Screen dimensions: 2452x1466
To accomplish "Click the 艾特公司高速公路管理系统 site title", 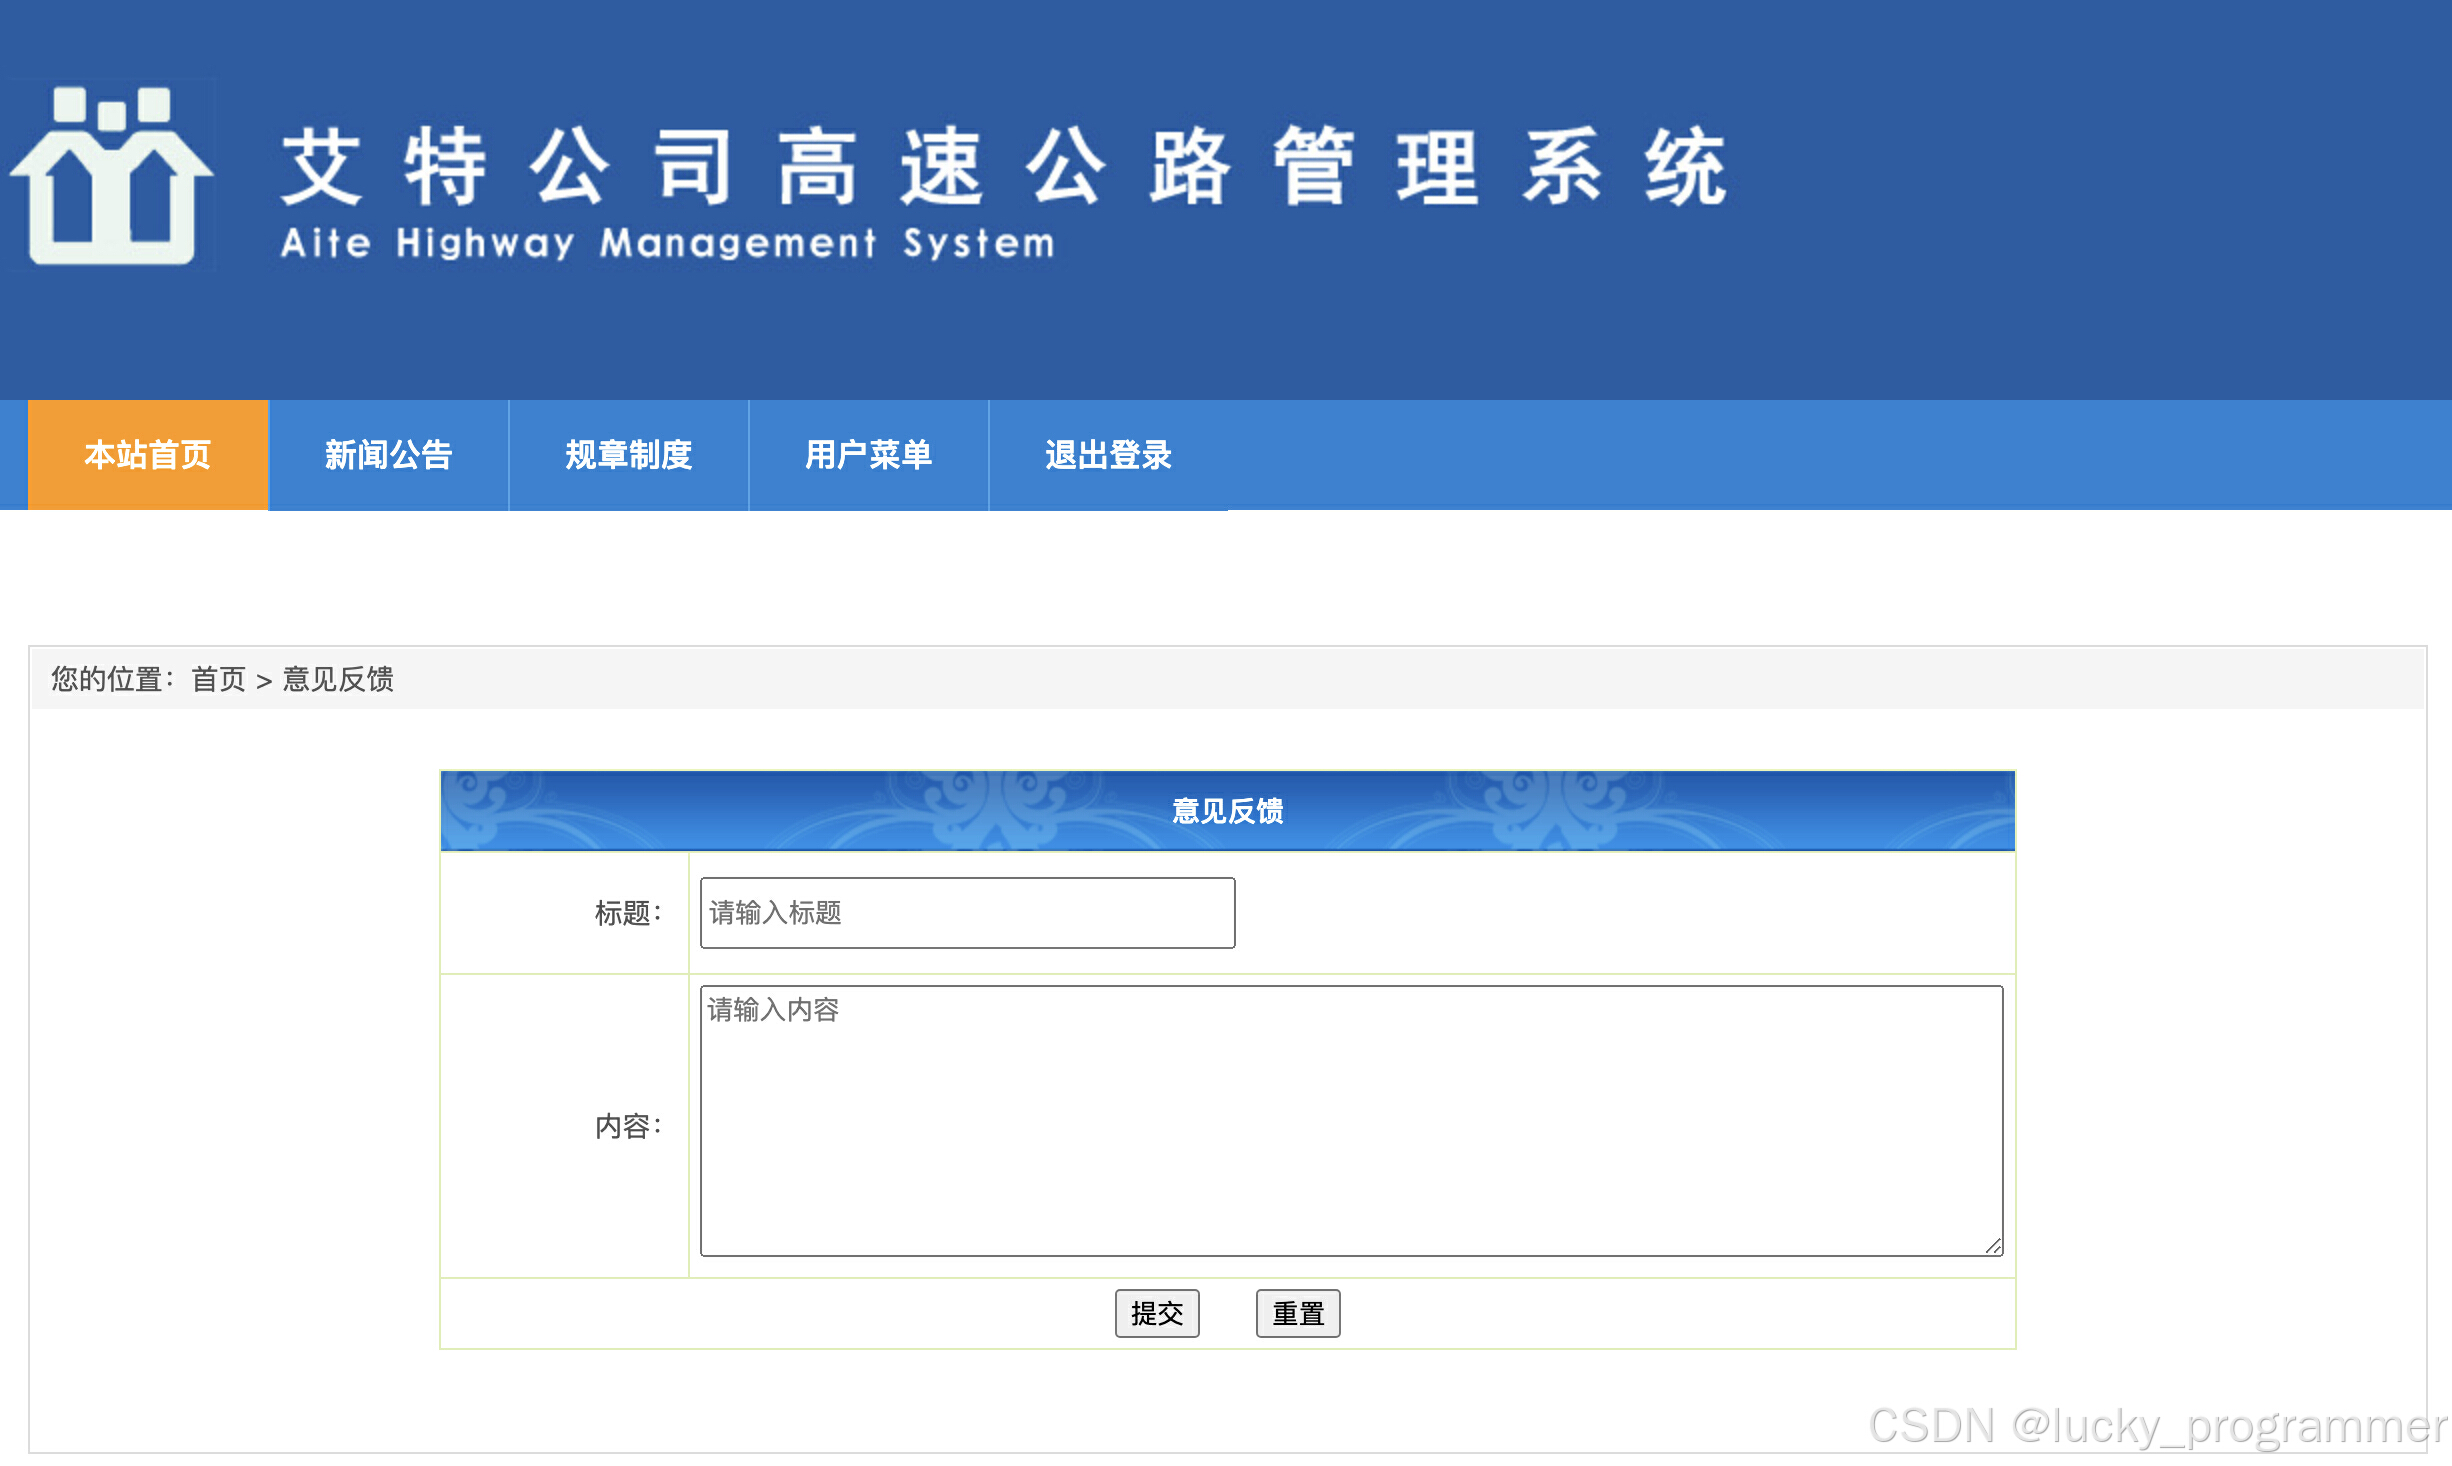I will tap(1003, 167).
